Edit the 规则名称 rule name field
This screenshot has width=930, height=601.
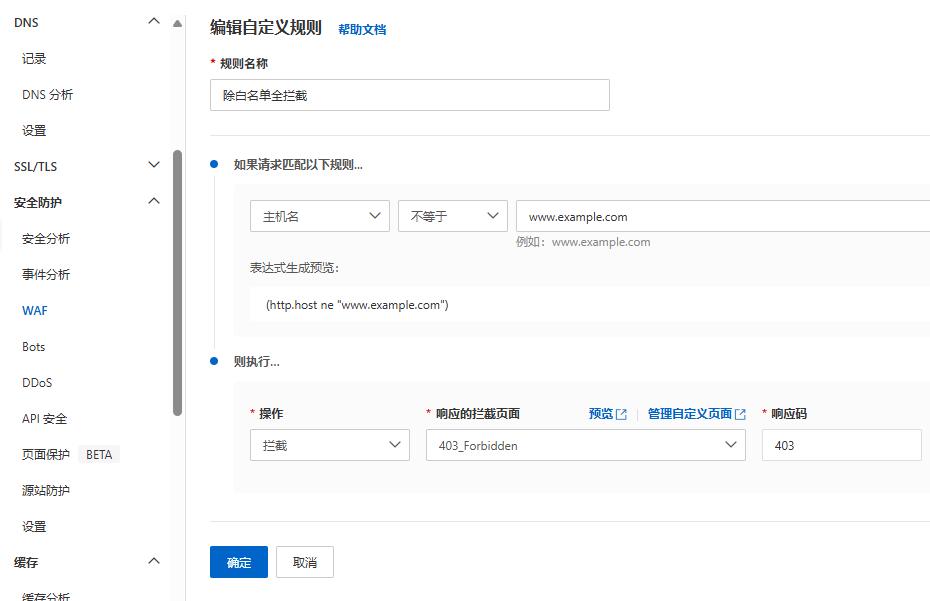[410, 94]
